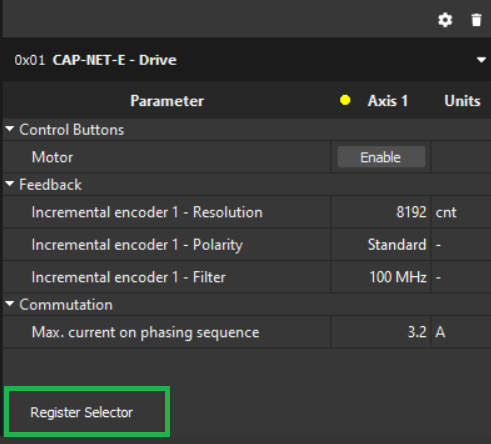Viewport: 491px width, 444px height.
Task: Change the Polarity value Standard
Action: pos(380,244)
